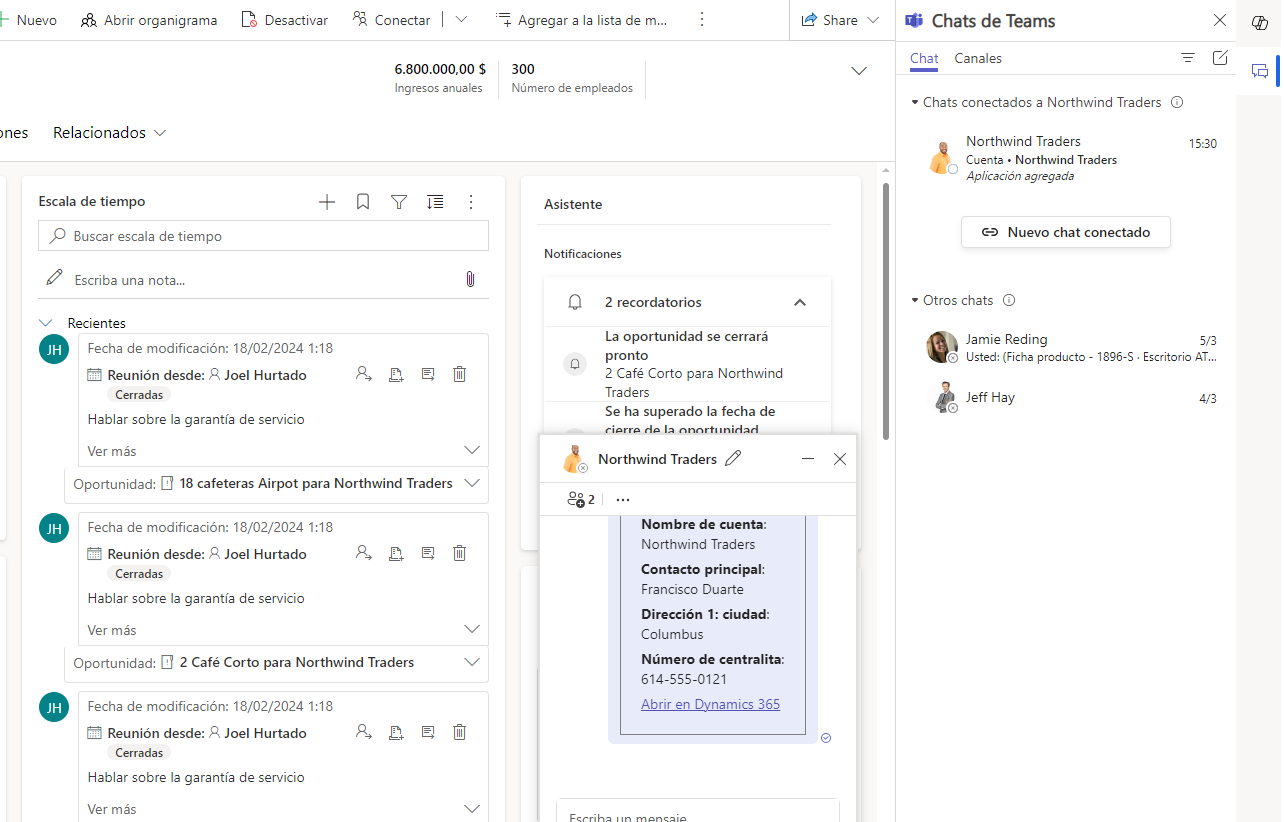1284x822 pixels.
Task: Open Abrir organigrama command
Action: coord(148,20)
